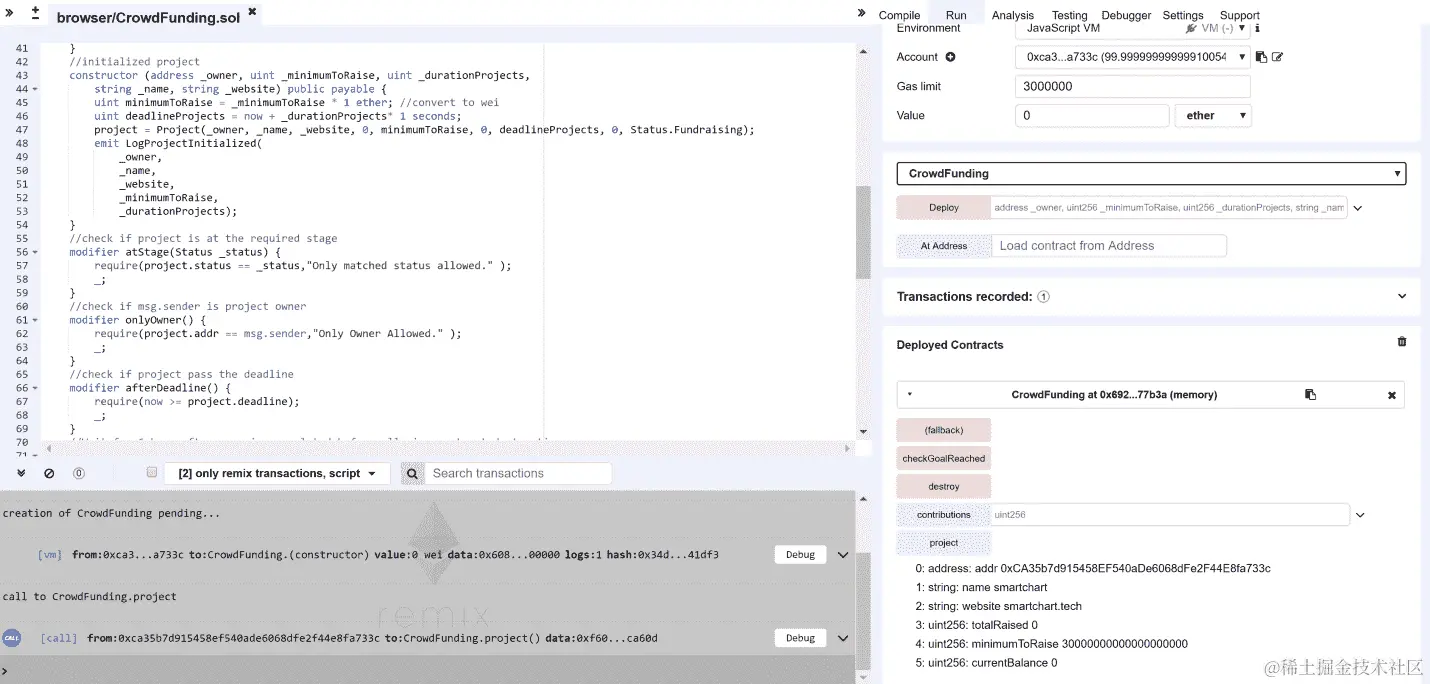Add a new account with plus icon

pyautogui.click(x=950, y=57)
